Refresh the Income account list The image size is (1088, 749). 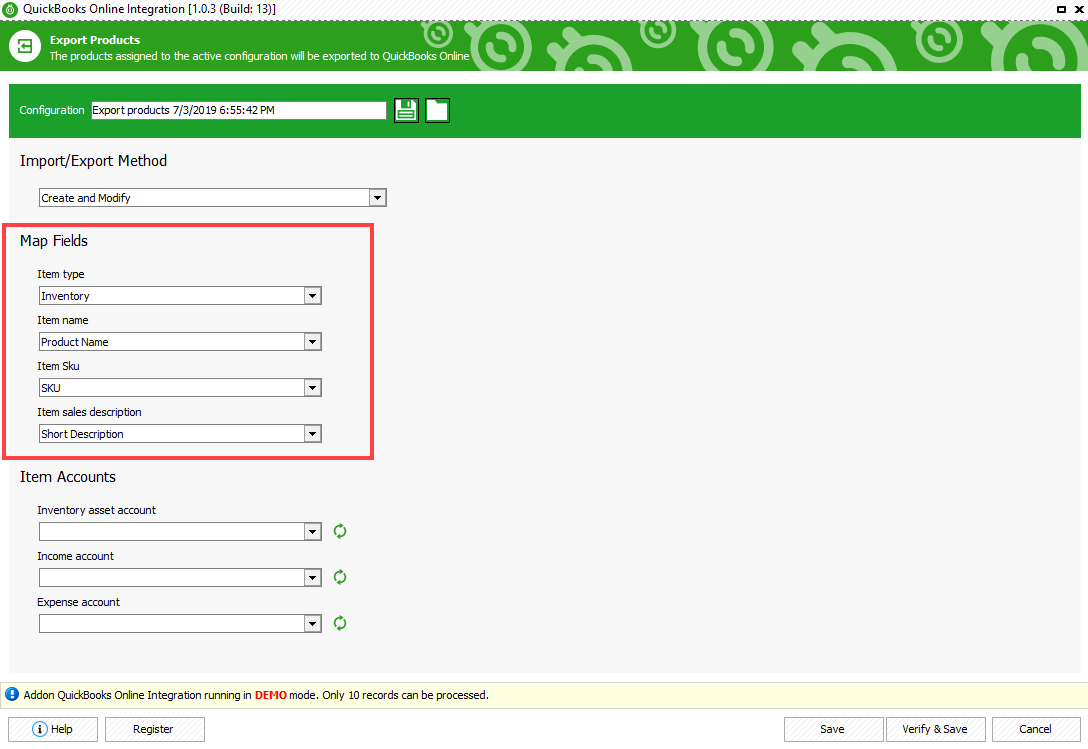[x=340, y=577]
